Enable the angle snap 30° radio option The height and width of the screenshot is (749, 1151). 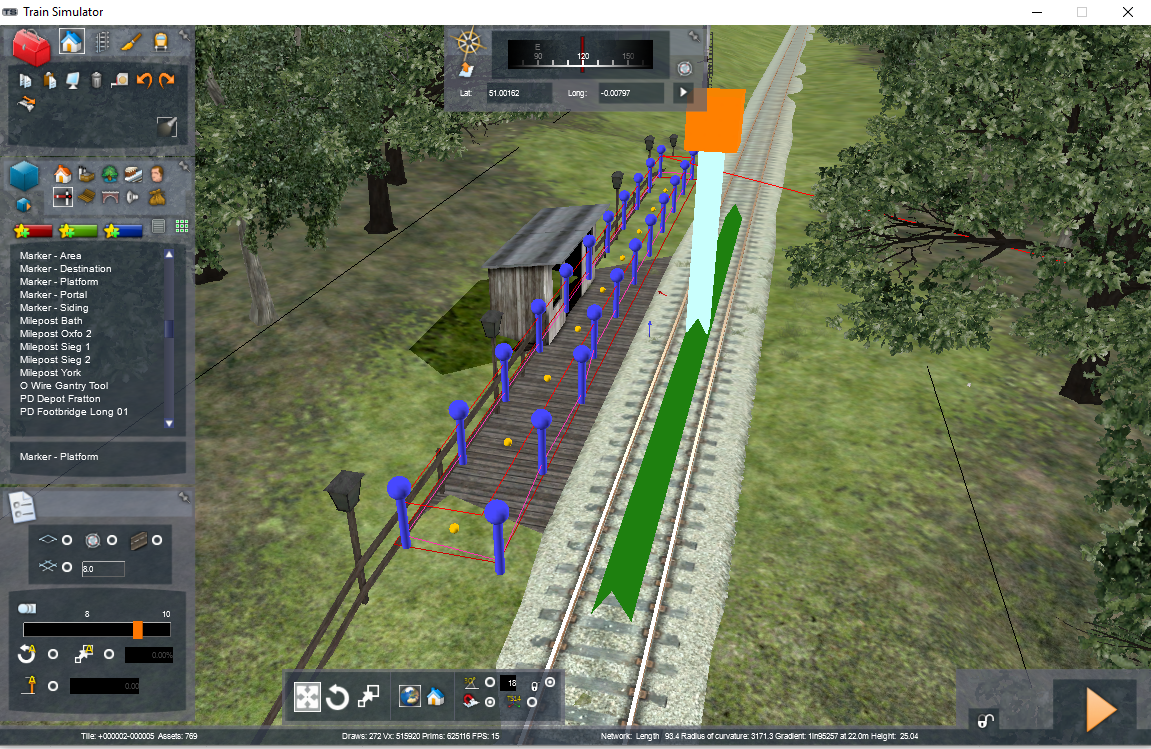[490, 683]
